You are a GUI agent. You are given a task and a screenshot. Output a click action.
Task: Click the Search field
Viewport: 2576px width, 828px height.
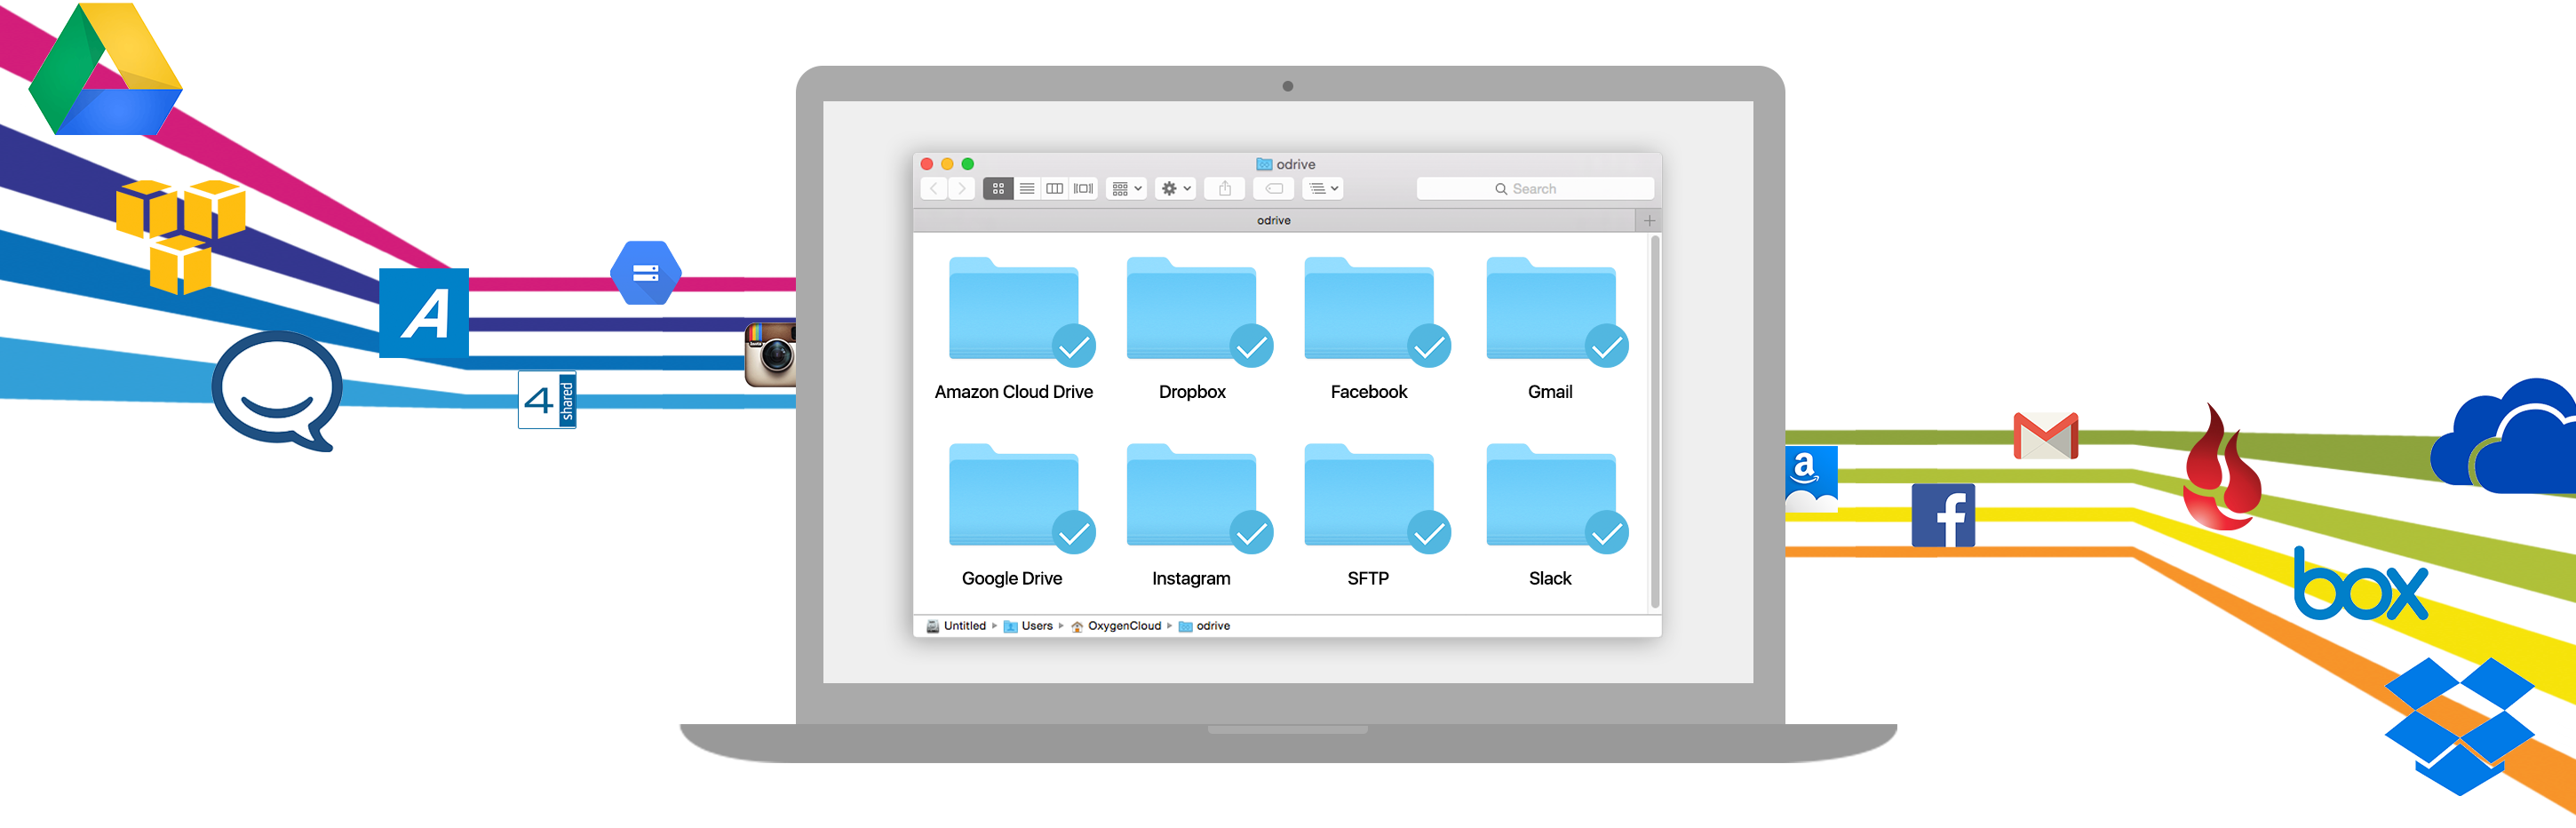(1534, 188)
